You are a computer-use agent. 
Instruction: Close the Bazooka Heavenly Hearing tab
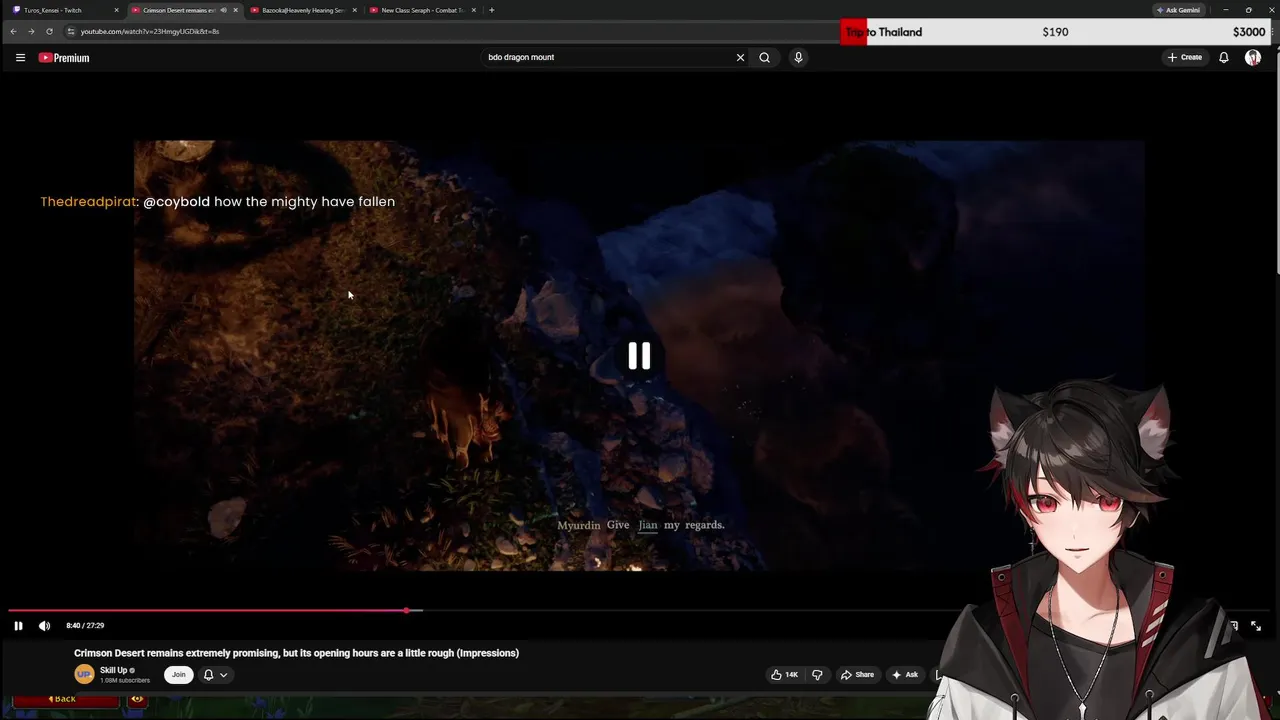pyautogui.click(x=354, y=10)
